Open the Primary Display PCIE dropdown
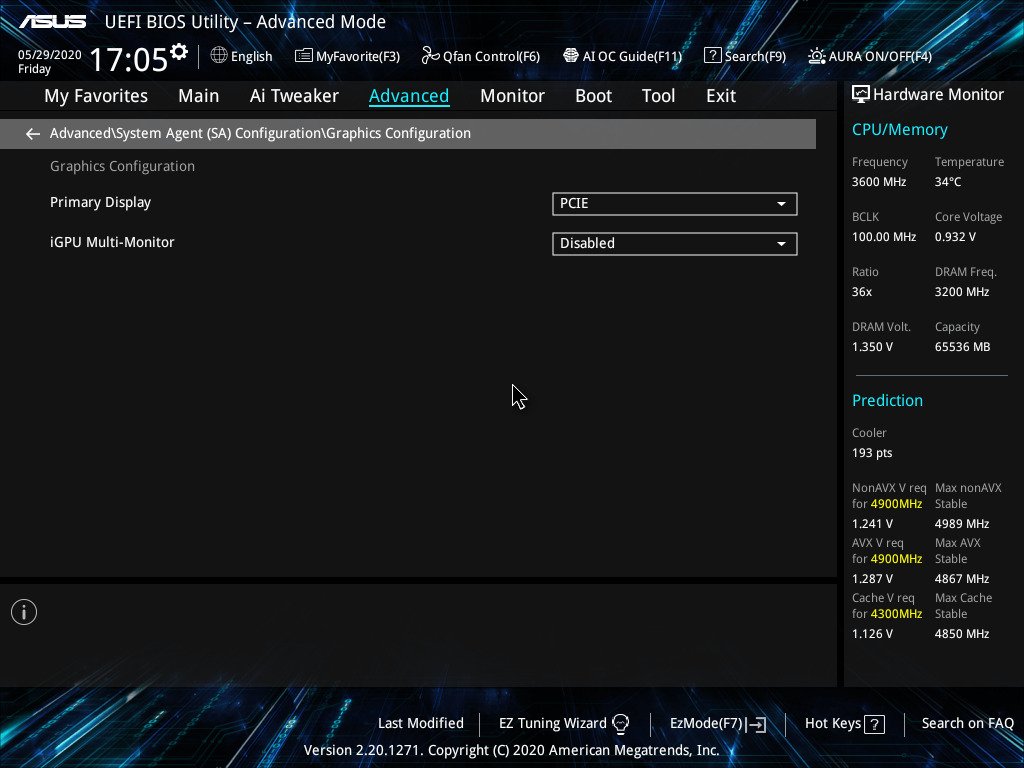Image resolution: width=1024 pixels, height=768 pixels. click(675, 204)
